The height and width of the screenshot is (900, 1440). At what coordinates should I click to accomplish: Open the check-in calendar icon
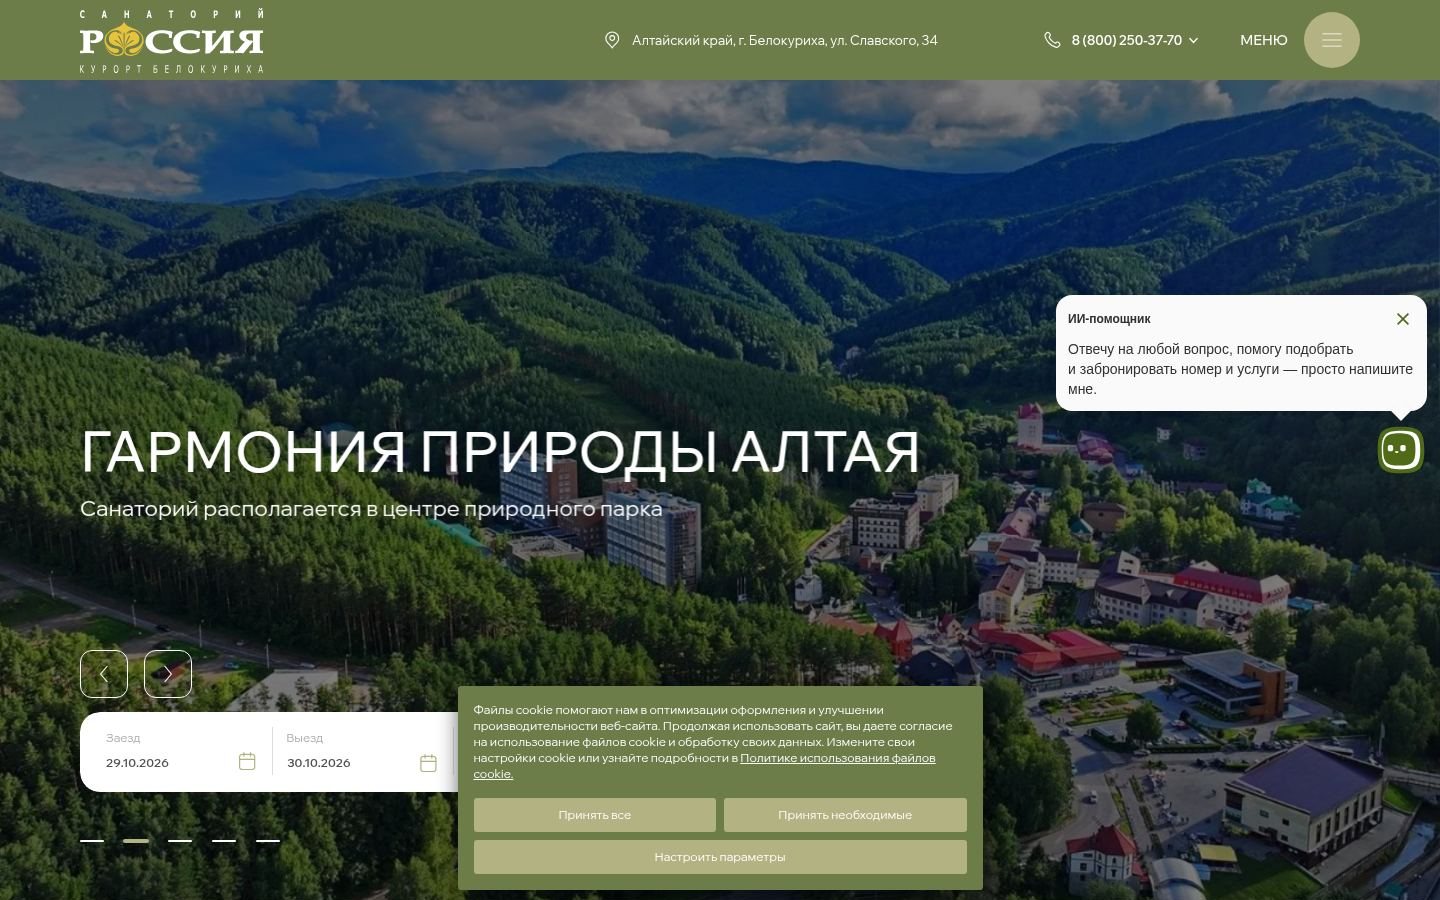pyautogui.click(x=247, y=762)
